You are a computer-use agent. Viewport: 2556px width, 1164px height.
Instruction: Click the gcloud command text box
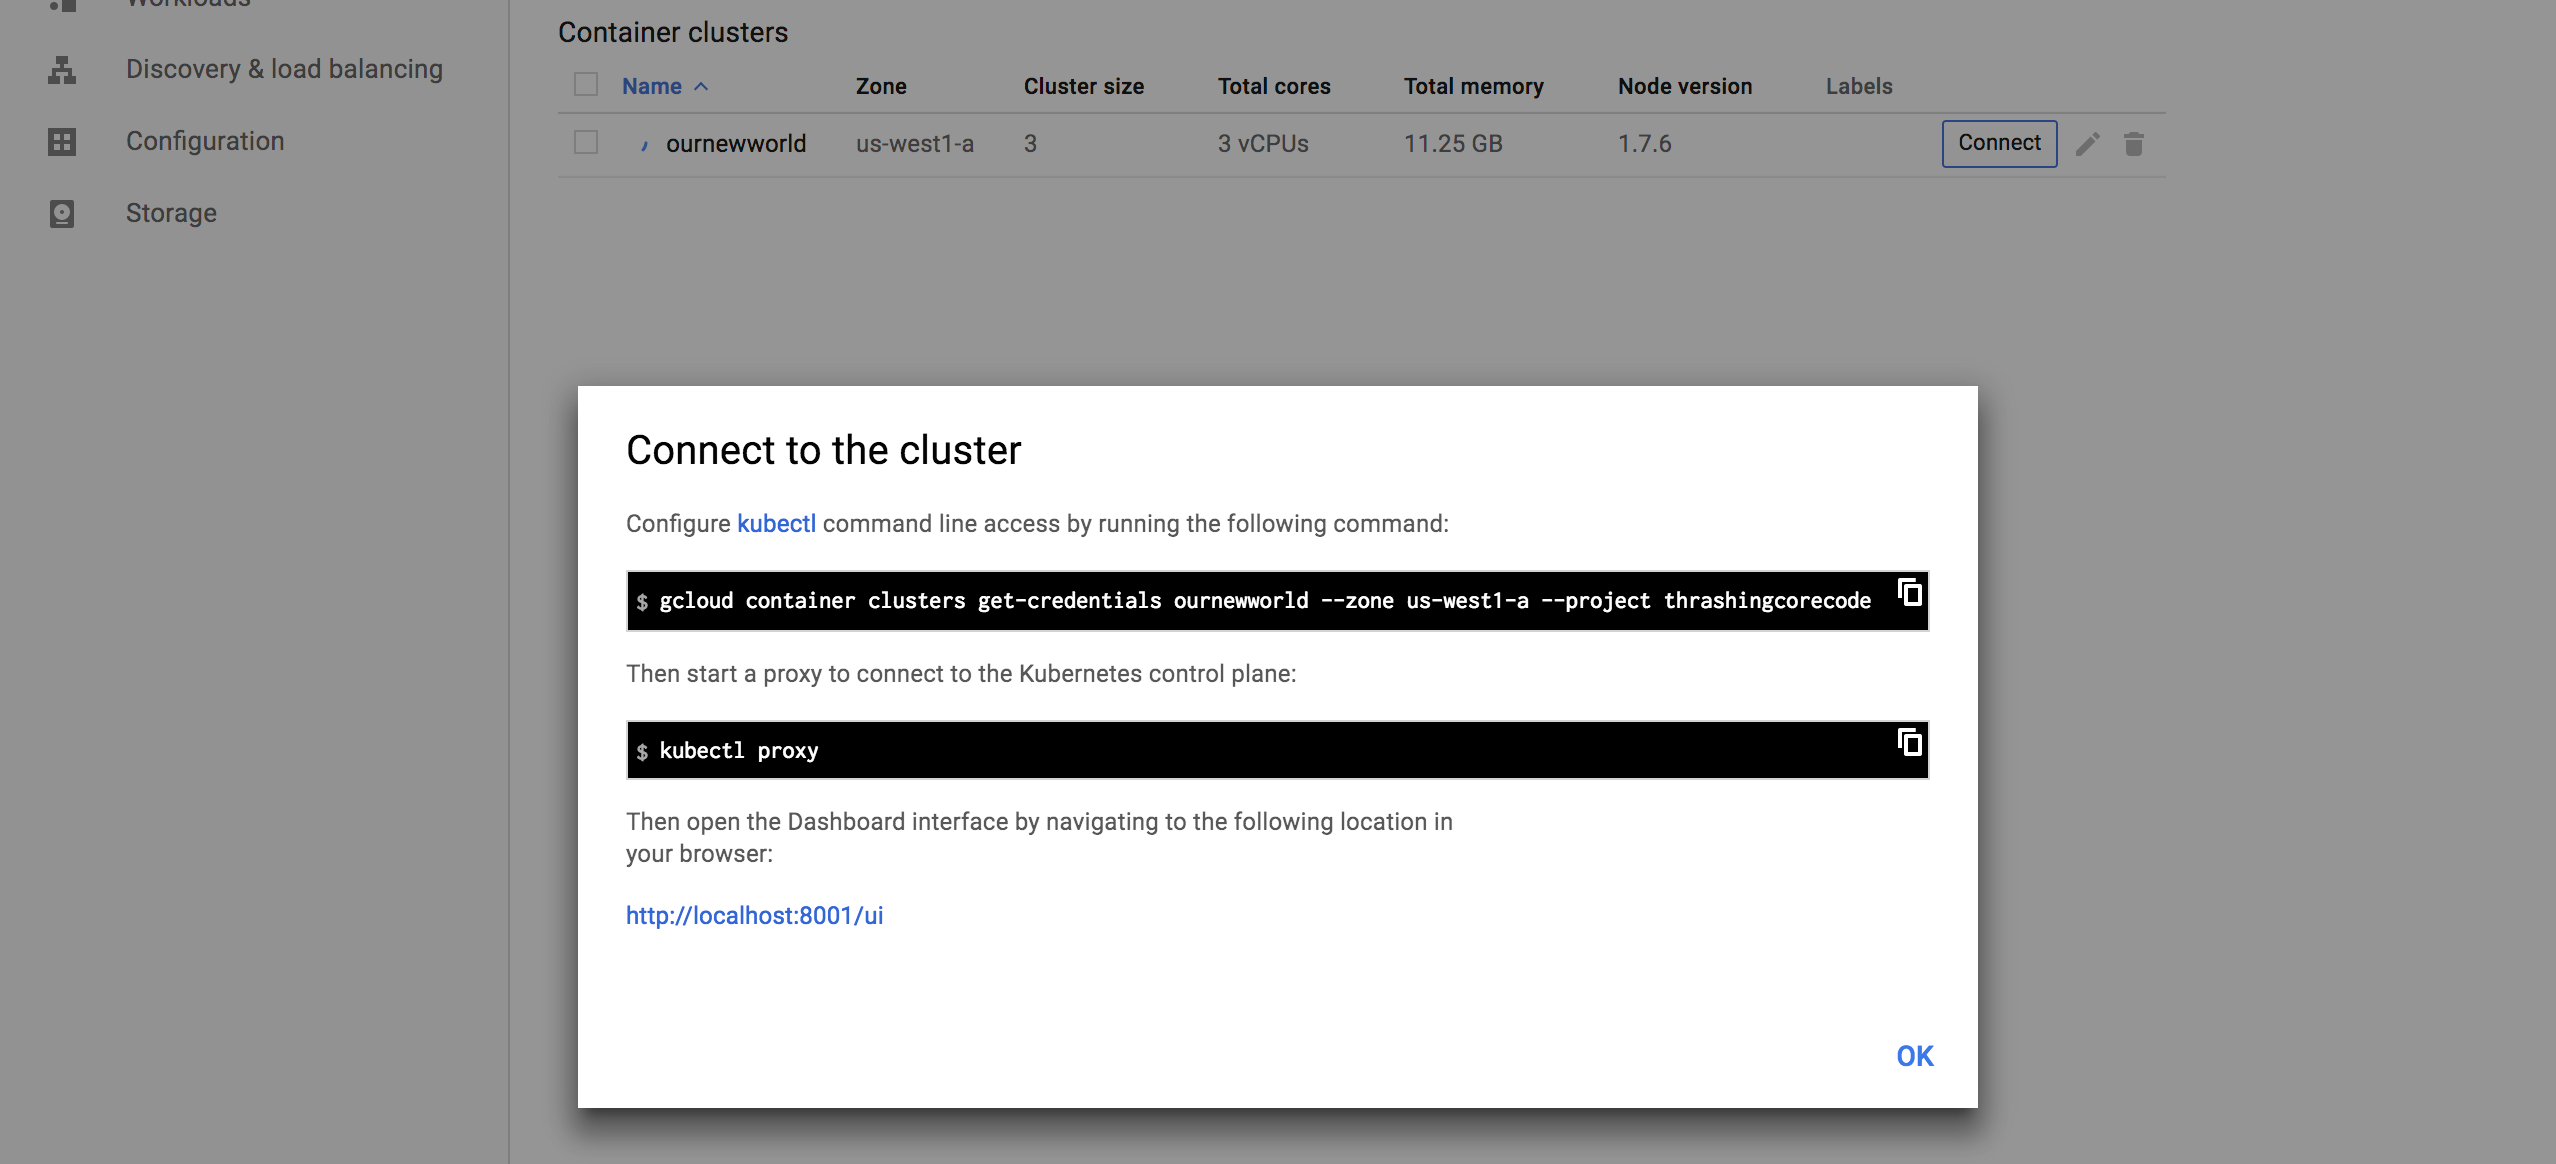[1277, 601]
